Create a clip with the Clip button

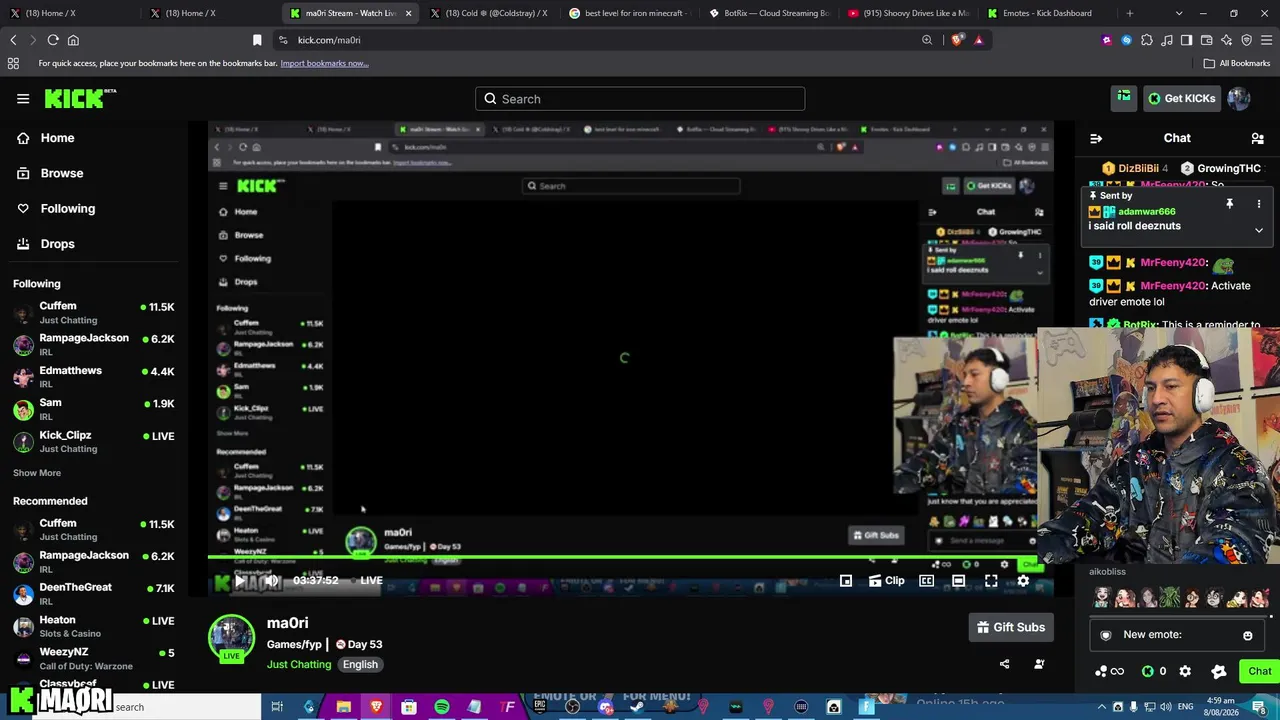coord(887,581)
